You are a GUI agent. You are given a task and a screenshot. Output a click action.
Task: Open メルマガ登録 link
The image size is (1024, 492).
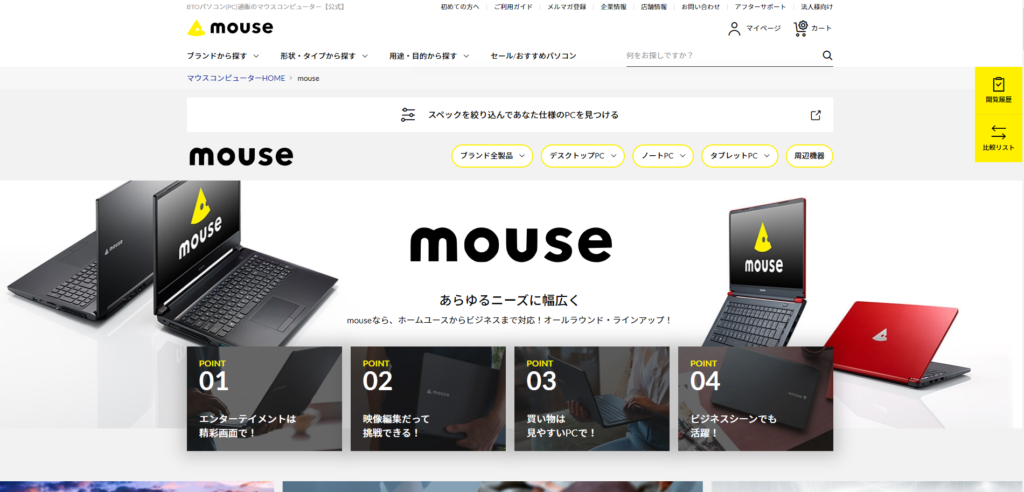pyautogui.click(x=566, y=7)
